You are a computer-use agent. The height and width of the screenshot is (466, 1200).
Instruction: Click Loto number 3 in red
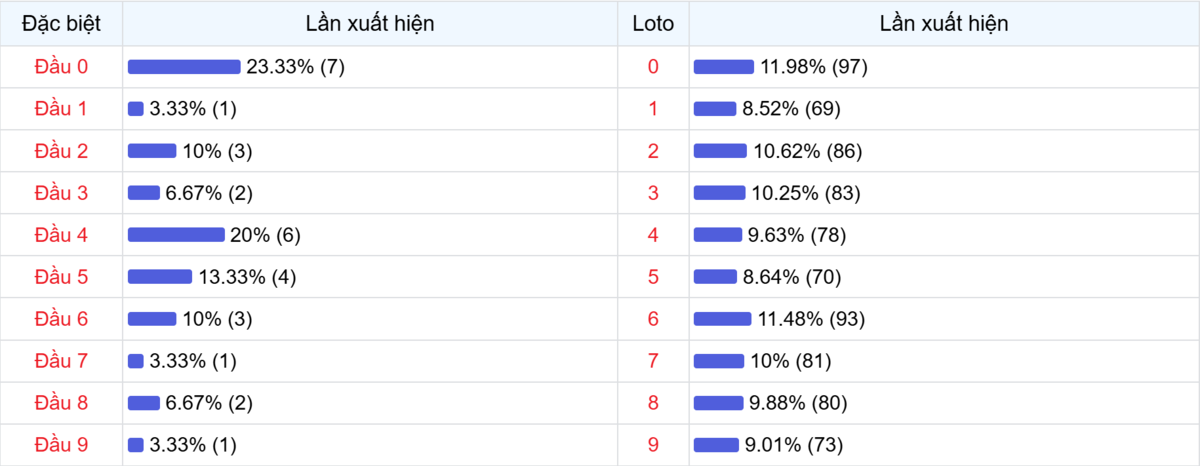tap(653, 193)
